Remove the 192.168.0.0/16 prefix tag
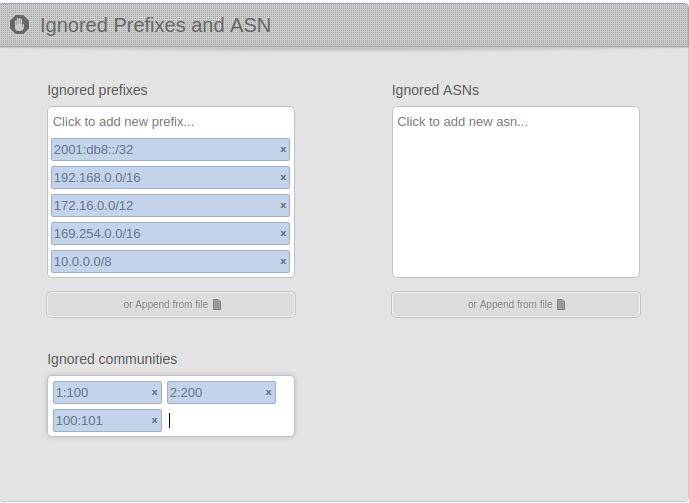This screenshot has height=503, width=689. 283,177
